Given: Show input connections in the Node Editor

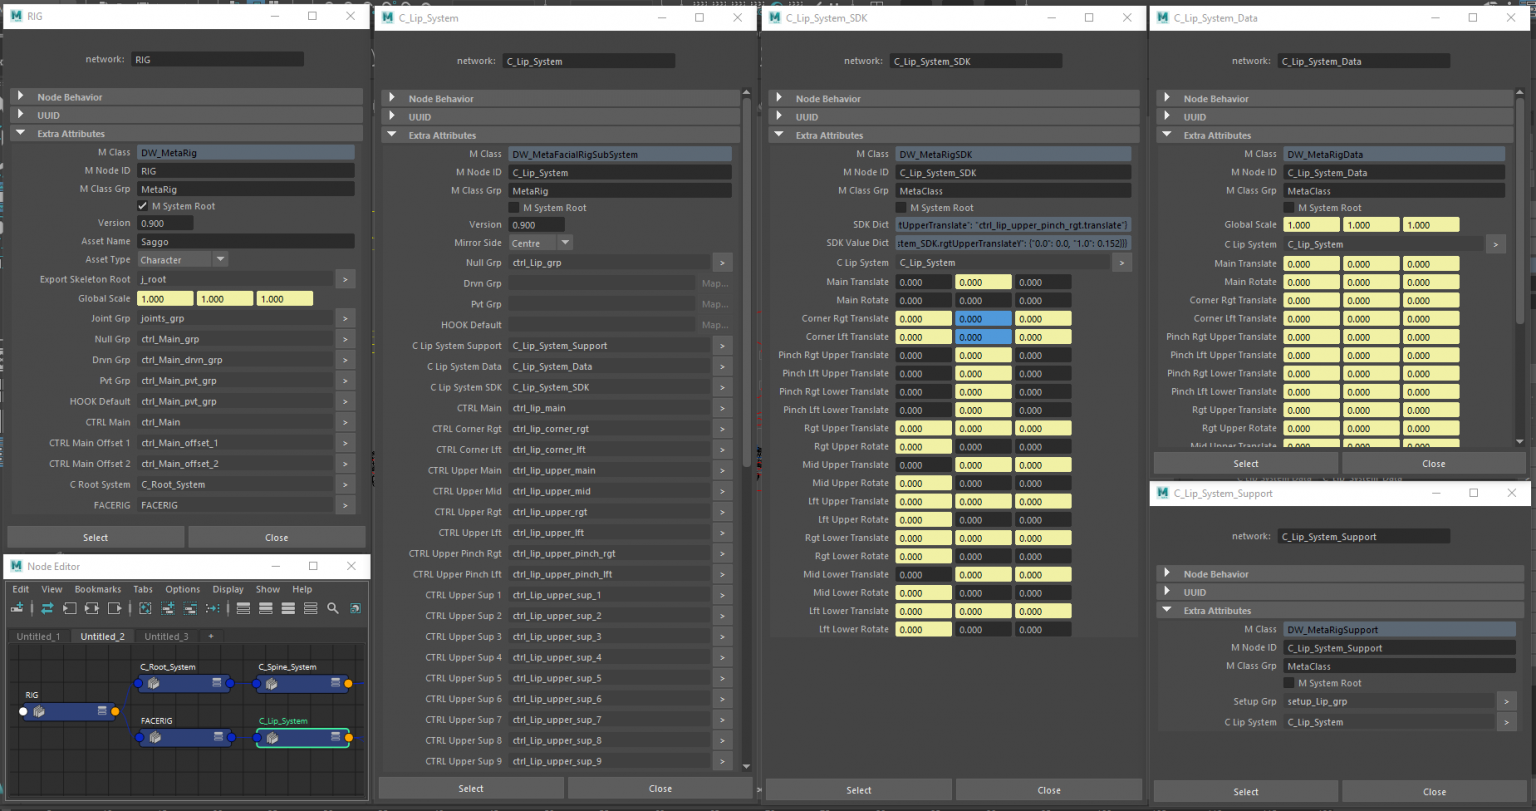Looking at the screenshot, I should (x=70, y=608).
